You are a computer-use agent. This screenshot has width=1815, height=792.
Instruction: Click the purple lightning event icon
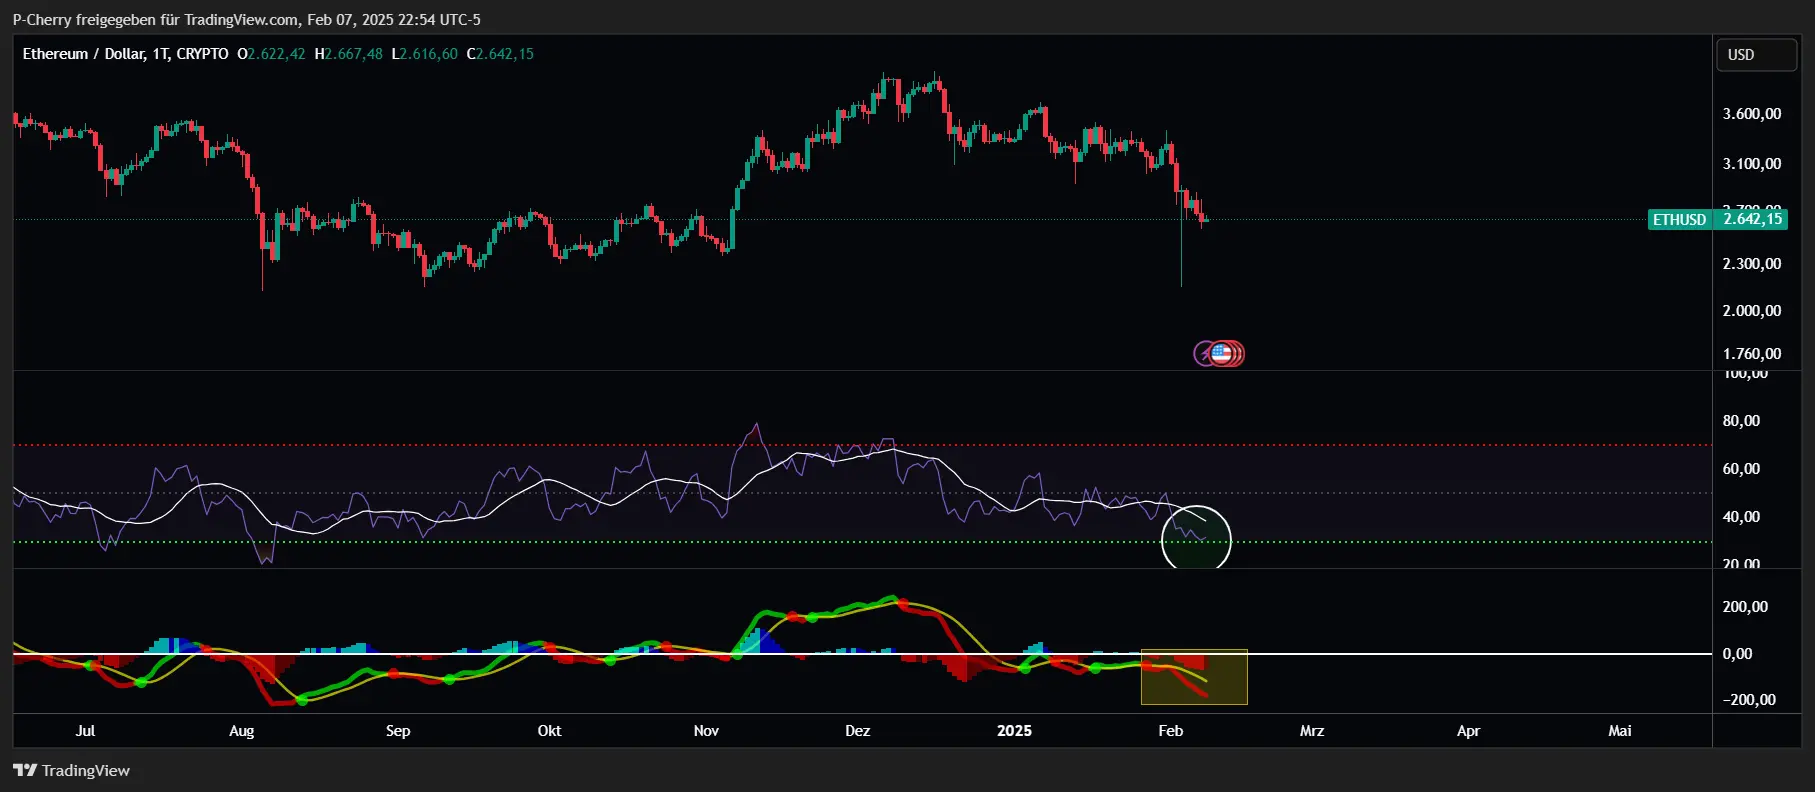(1203, 354)
